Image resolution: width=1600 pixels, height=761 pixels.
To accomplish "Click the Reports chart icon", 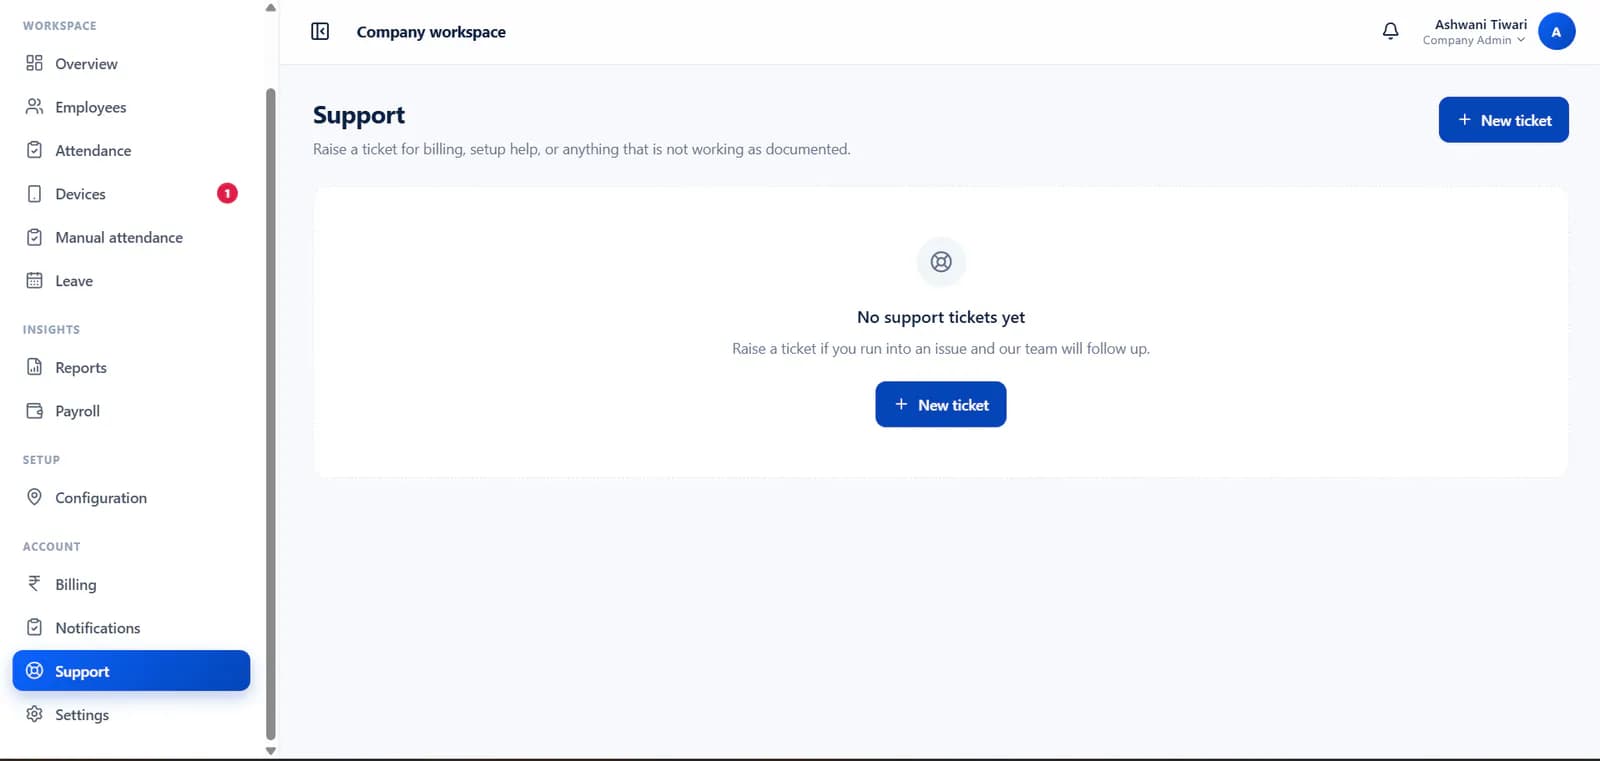I will point(34,367).
